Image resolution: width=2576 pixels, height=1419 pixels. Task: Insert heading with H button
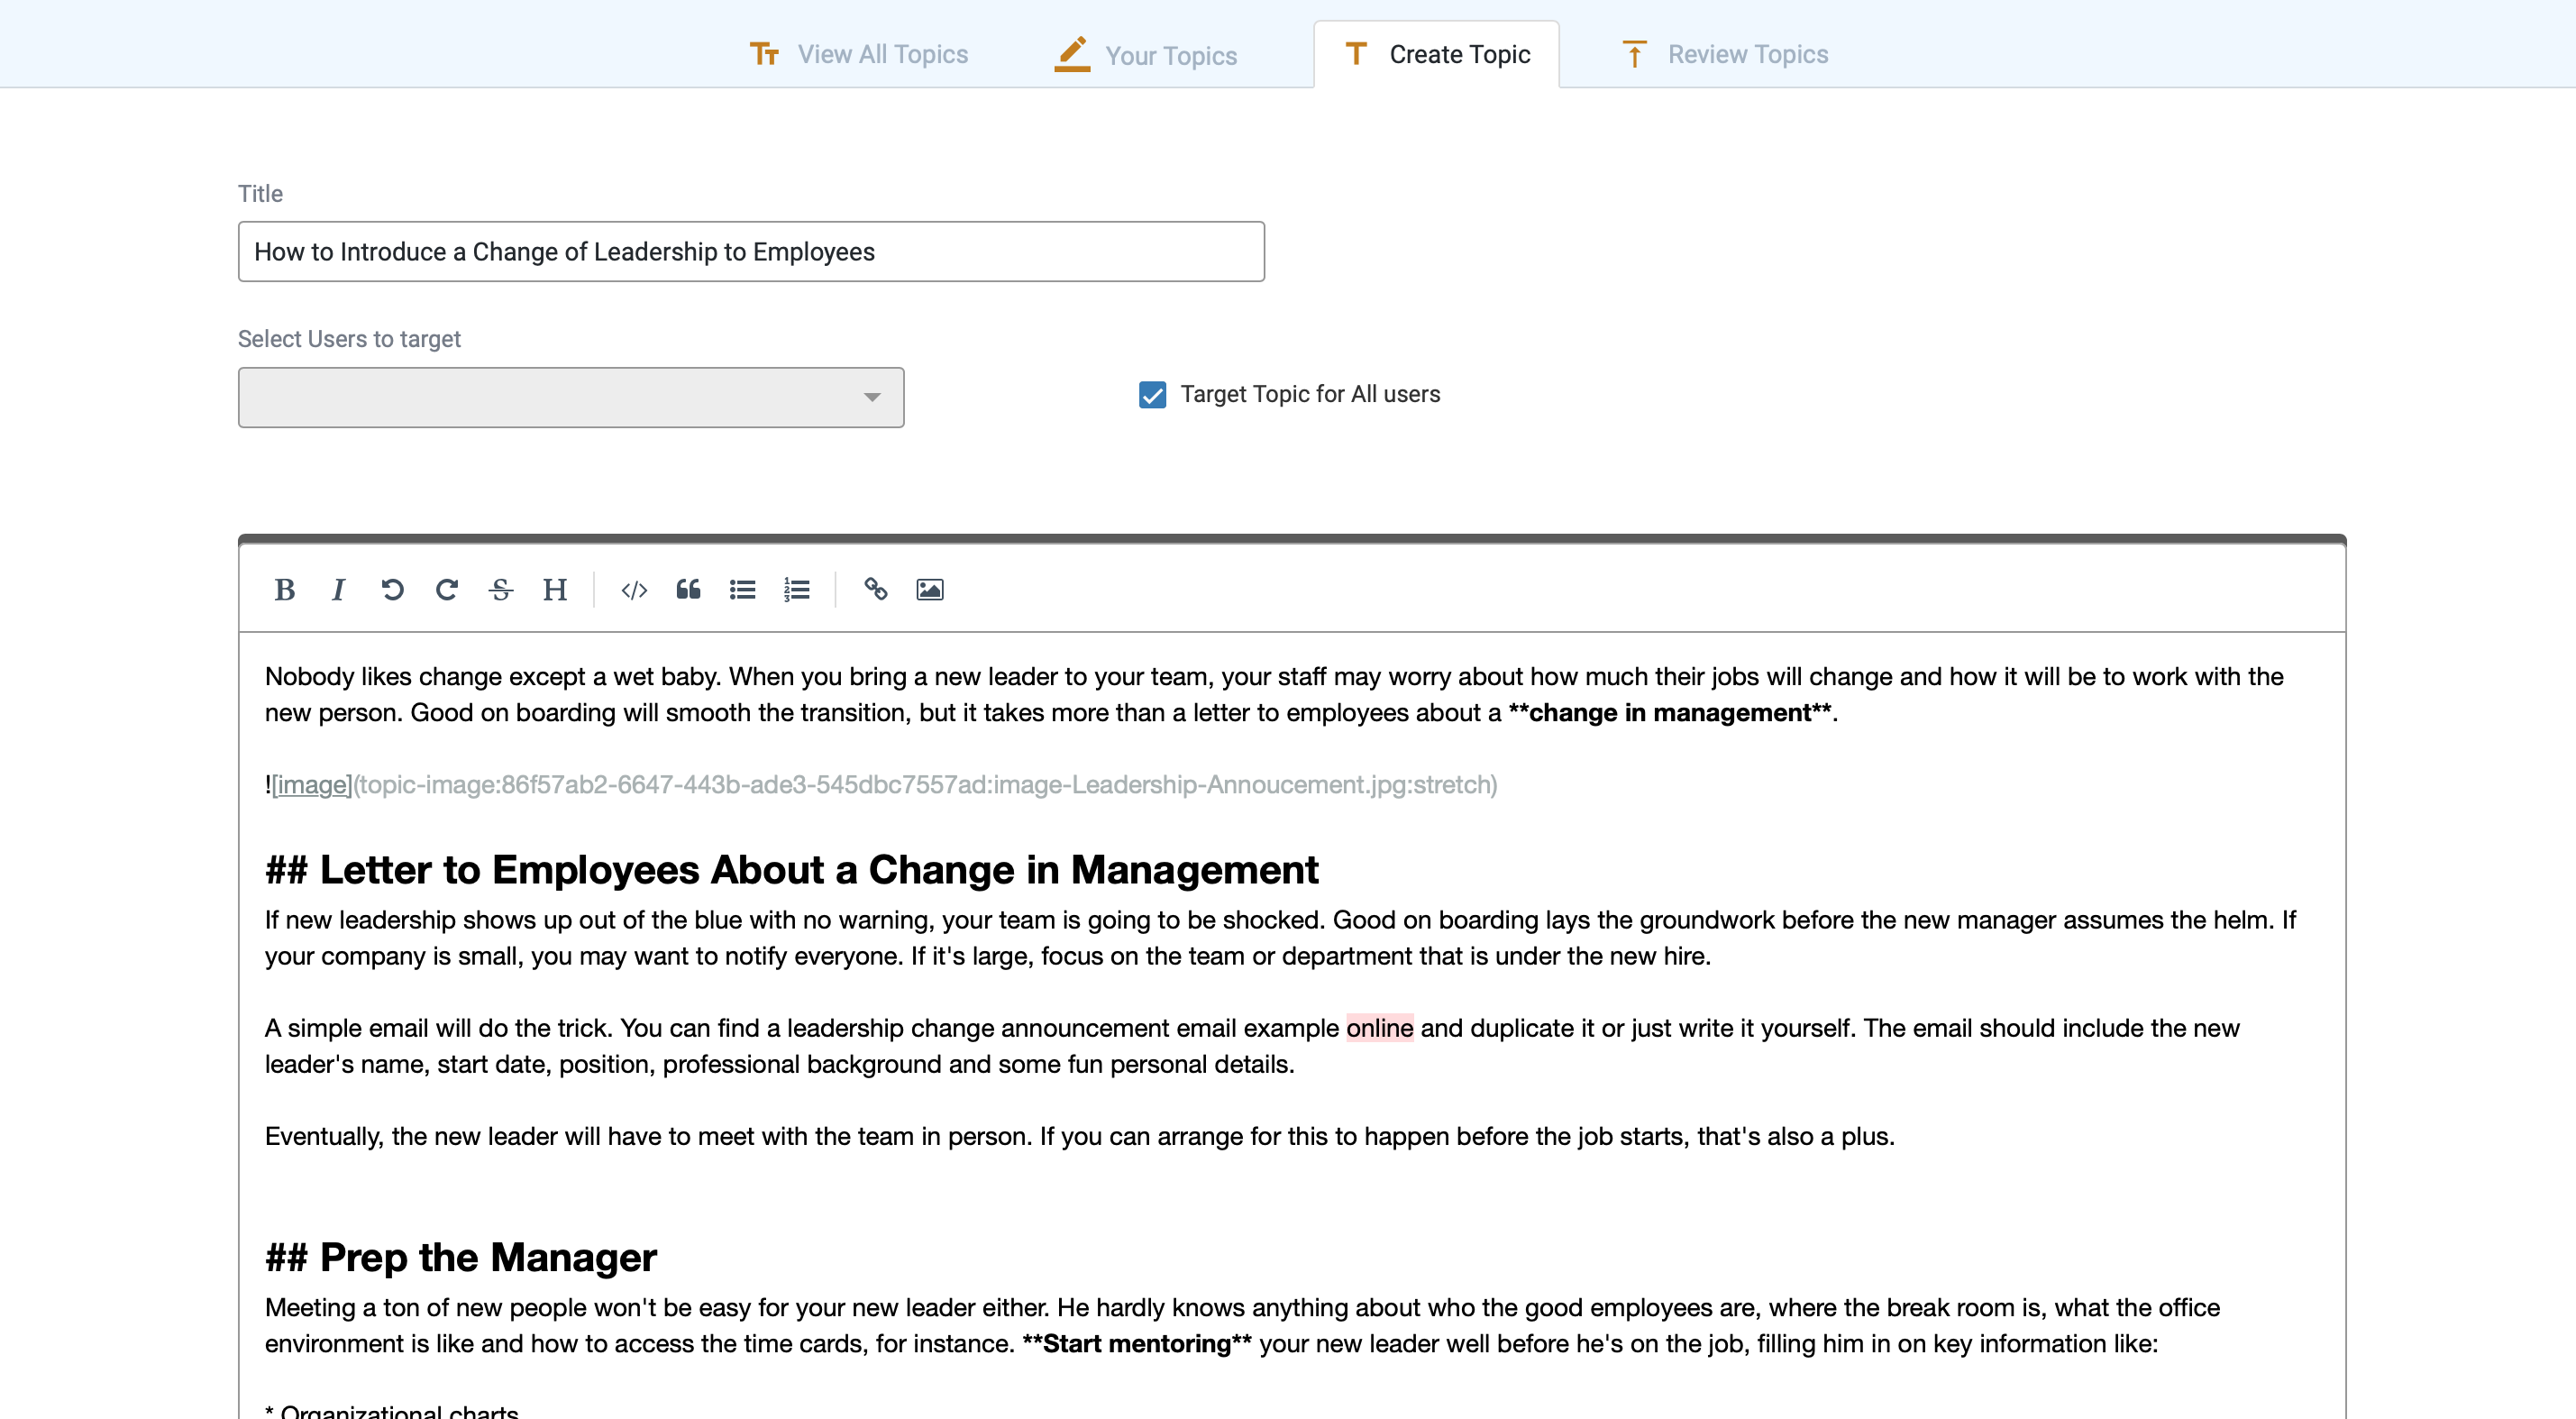point(555,590)
